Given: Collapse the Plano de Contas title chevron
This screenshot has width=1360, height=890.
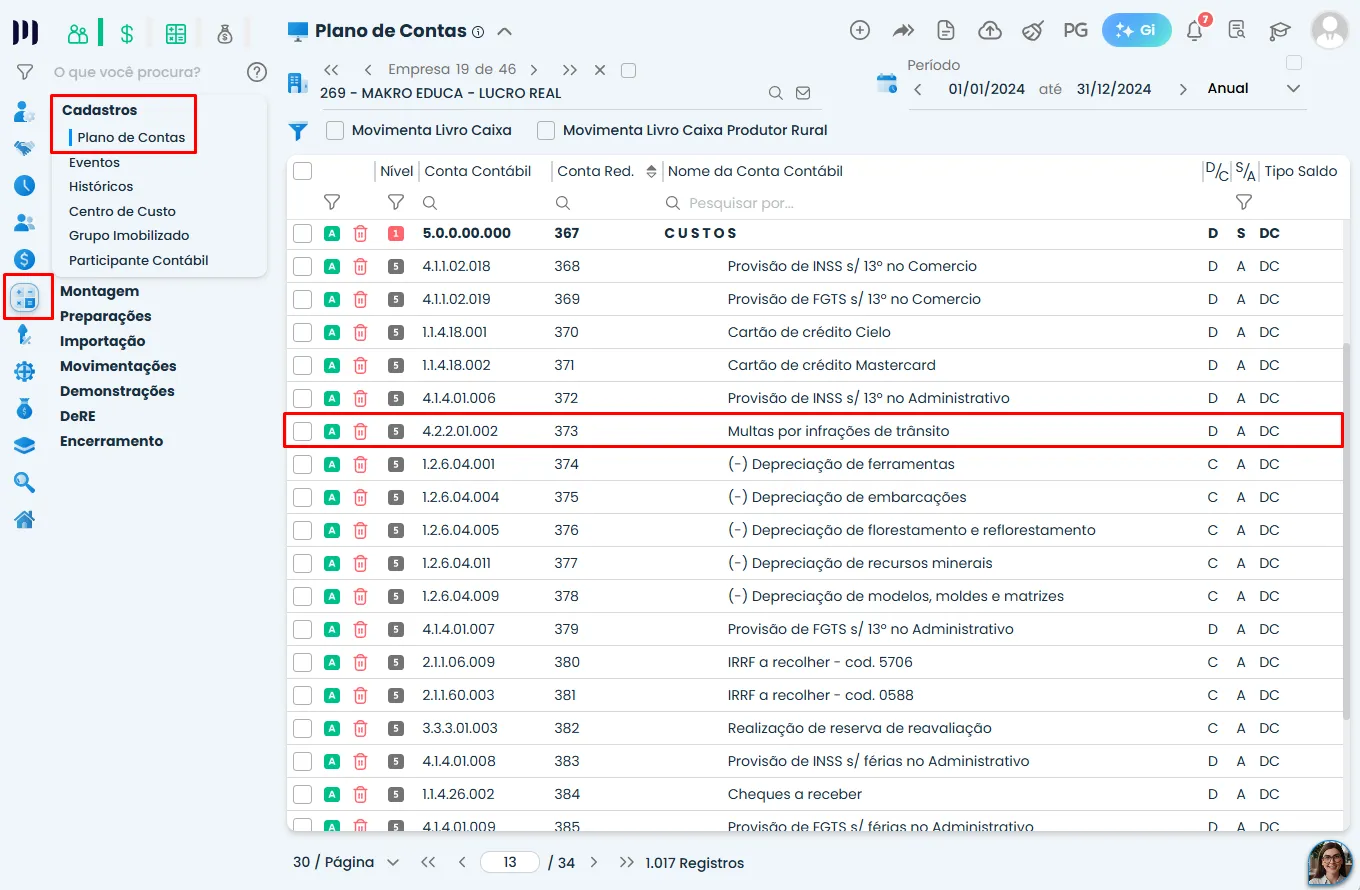Looking at the screenshot, I should [x=505, y=31].
